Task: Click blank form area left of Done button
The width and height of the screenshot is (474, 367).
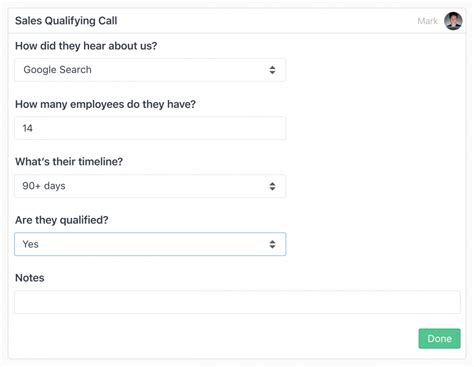Action: click(x=213, y=339)
